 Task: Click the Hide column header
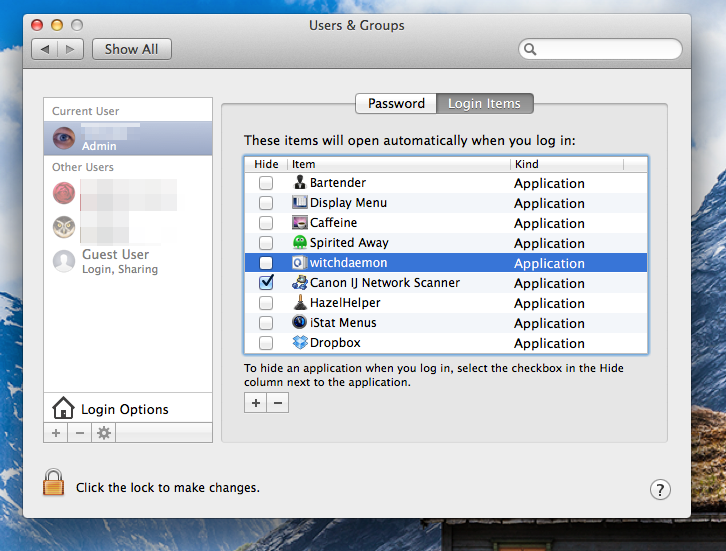click(266, 164)
